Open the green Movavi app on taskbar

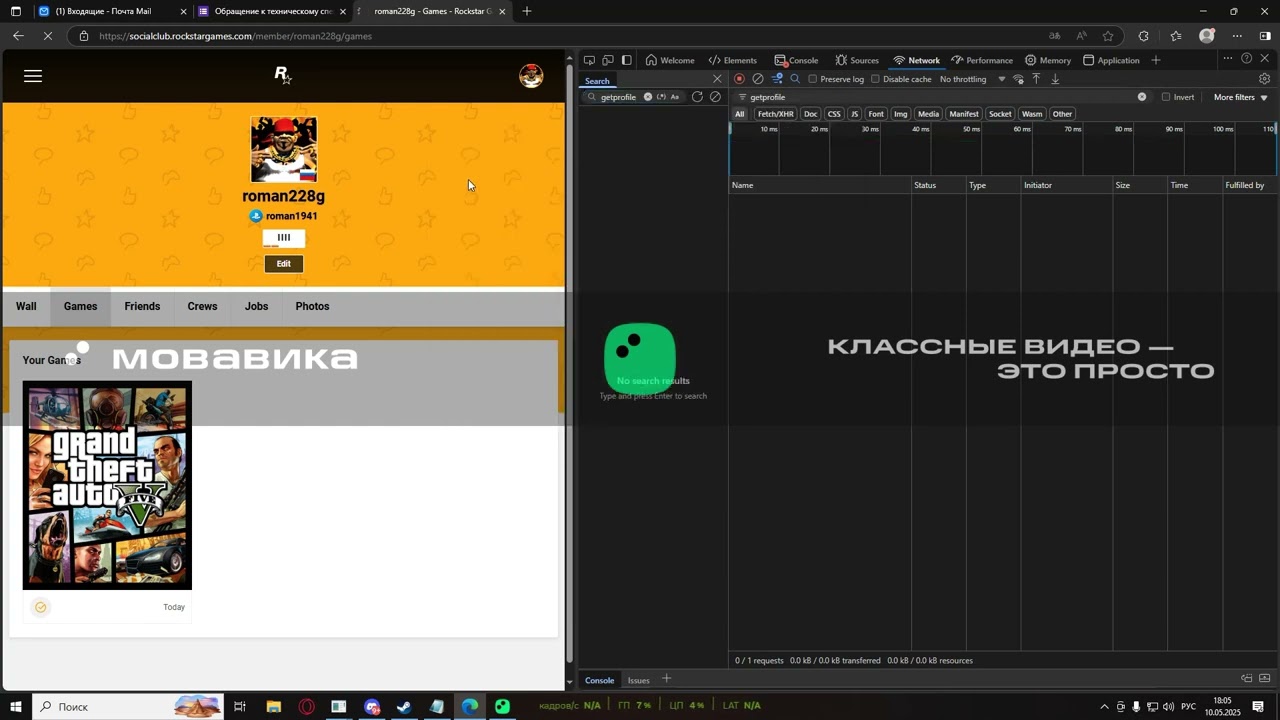tap(502, 707)
